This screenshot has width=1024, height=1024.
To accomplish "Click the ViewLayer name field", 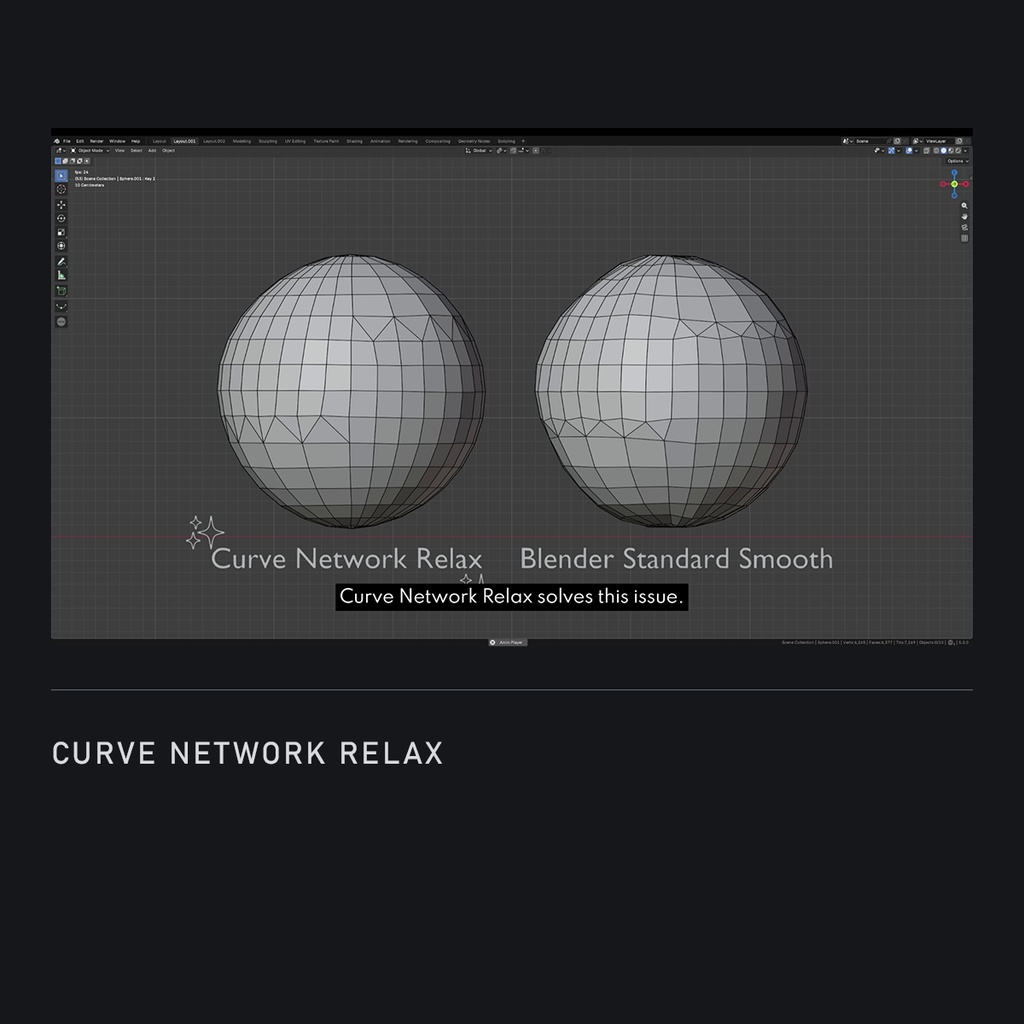I will click(x=939, y=141).
